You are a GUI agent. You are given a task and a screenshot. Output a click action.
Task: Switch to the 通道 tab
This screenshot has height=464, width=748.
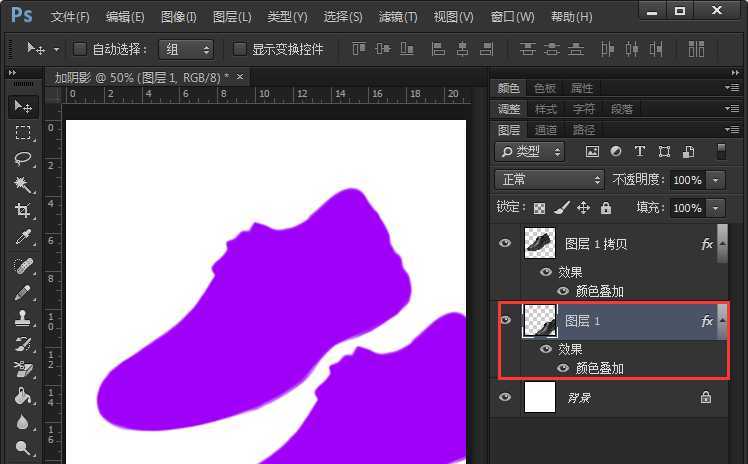(x=546, y=130)
